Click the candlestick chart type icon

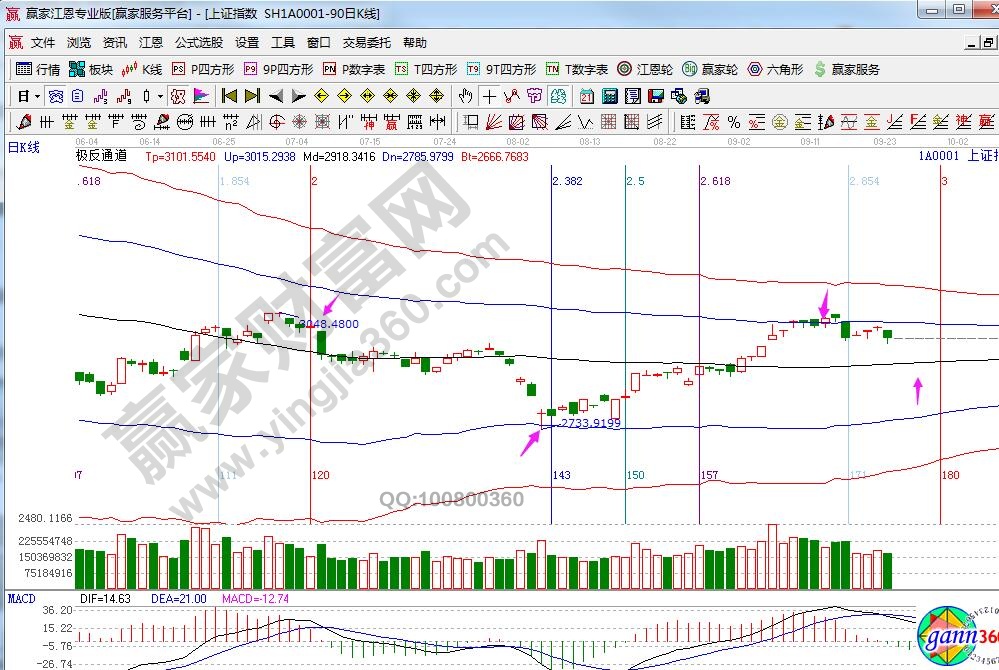146,97
